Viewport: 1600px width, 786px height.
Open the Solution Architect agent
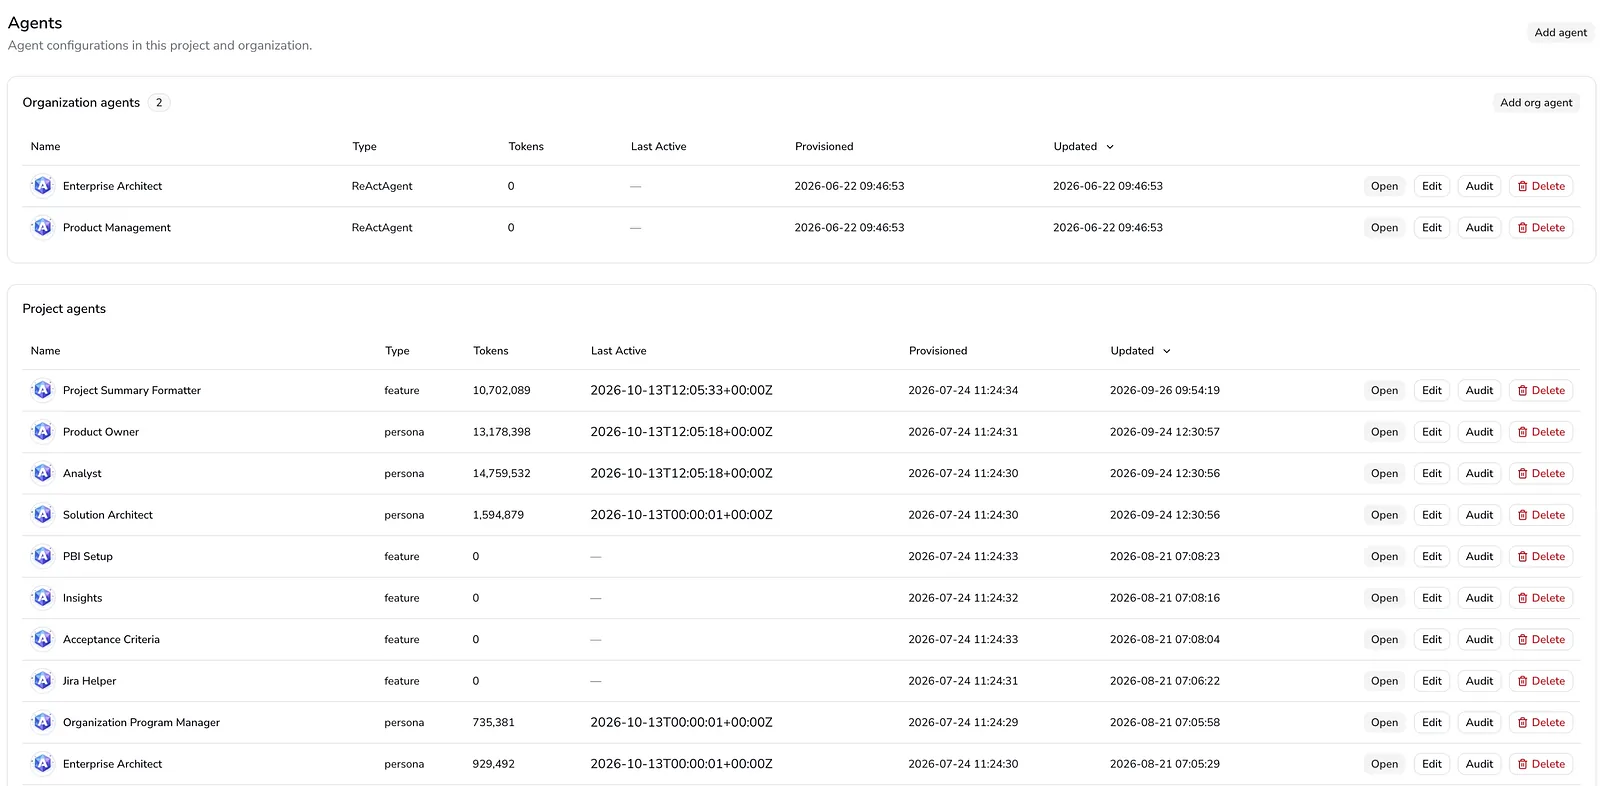point(1384,515)
